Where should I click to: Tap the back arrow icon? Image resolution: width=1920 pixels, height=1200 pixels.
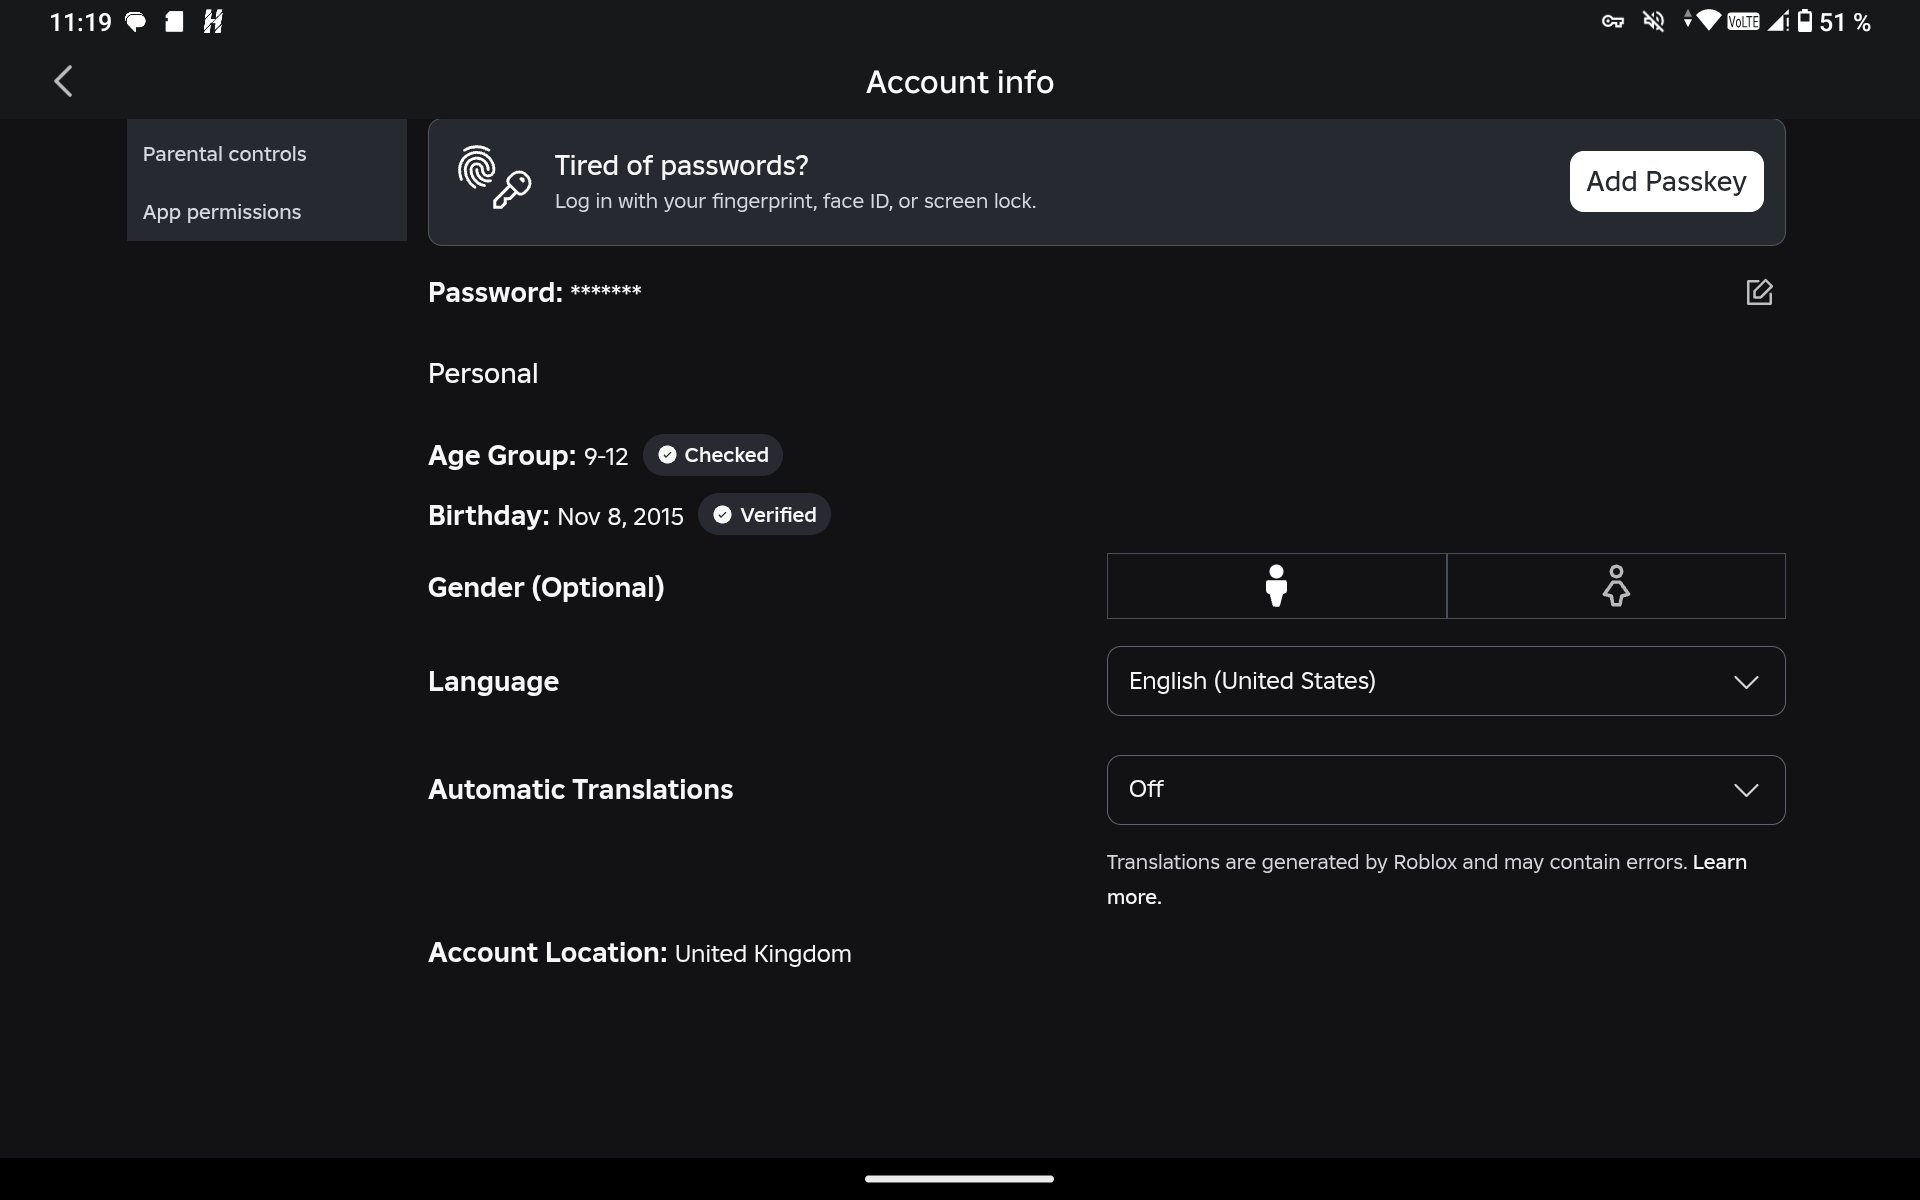63,81
